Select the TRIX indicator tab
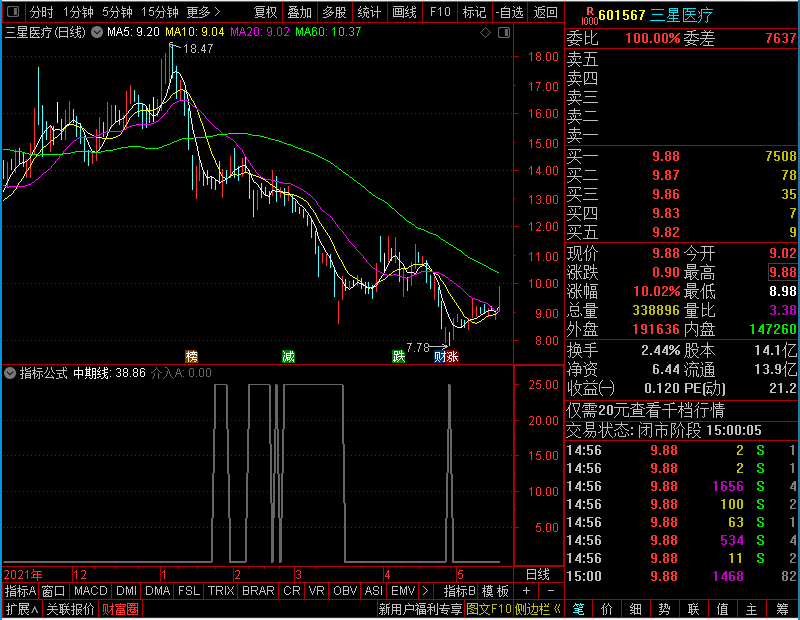 click(221, 591)
